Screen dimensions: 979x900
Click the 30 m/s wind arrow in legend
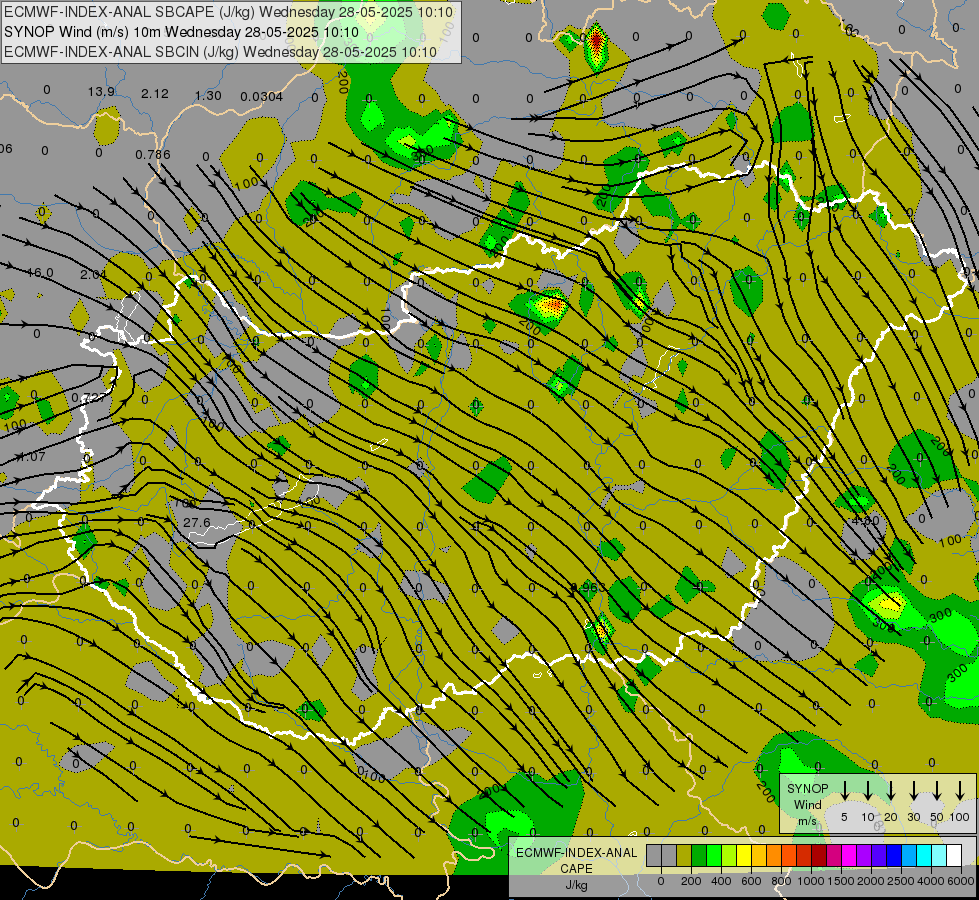point(913,790)
